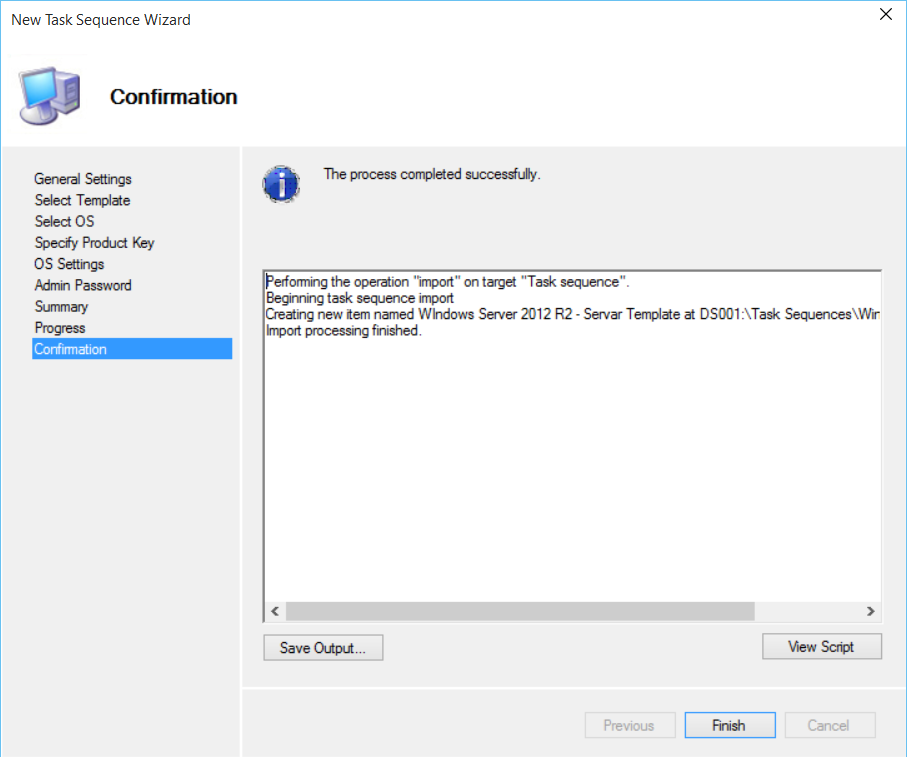Select OS Settings in the sidebar

pos(69,264)
